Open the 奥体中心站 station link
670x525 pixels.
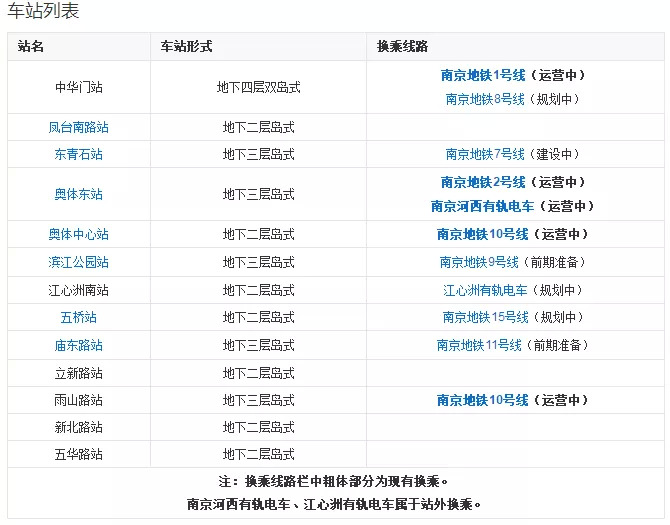[79, 234]
